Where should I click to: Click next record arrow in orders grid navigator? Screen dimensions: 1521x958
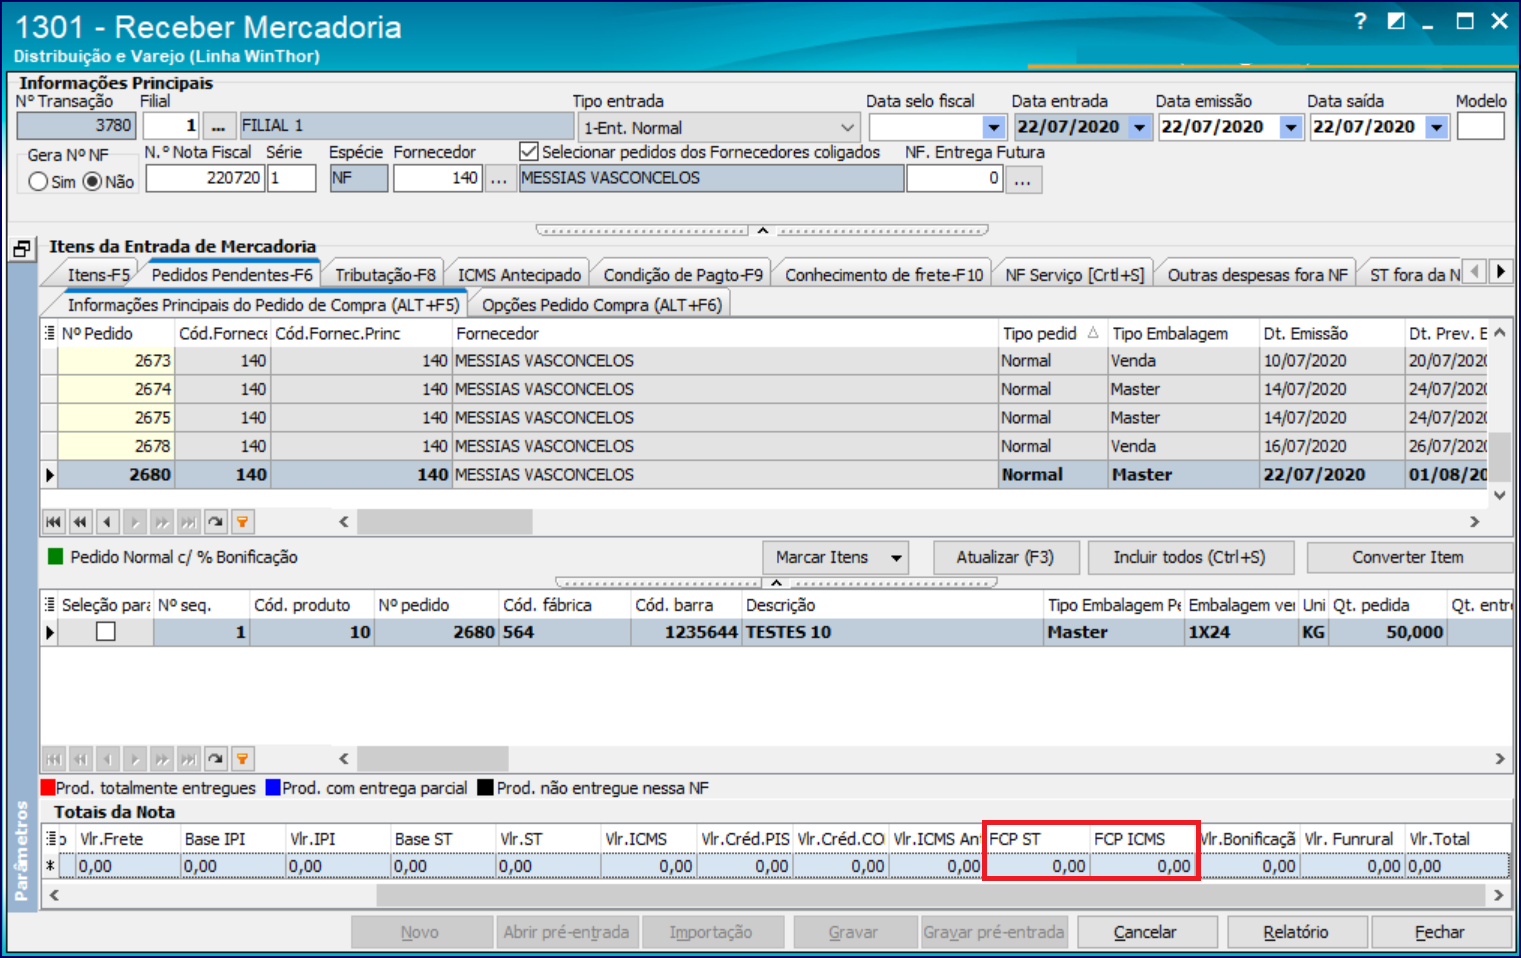pos(134,521)
